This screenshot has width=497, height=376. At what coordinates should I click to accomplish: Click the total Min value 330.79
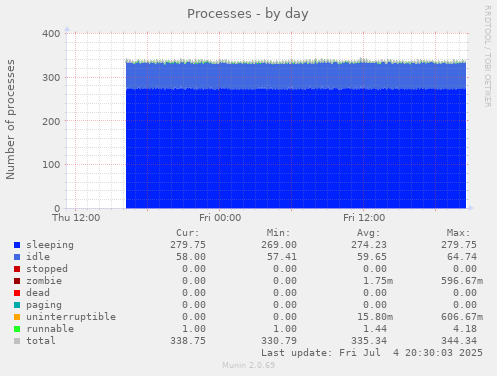[x=279, y=341]
